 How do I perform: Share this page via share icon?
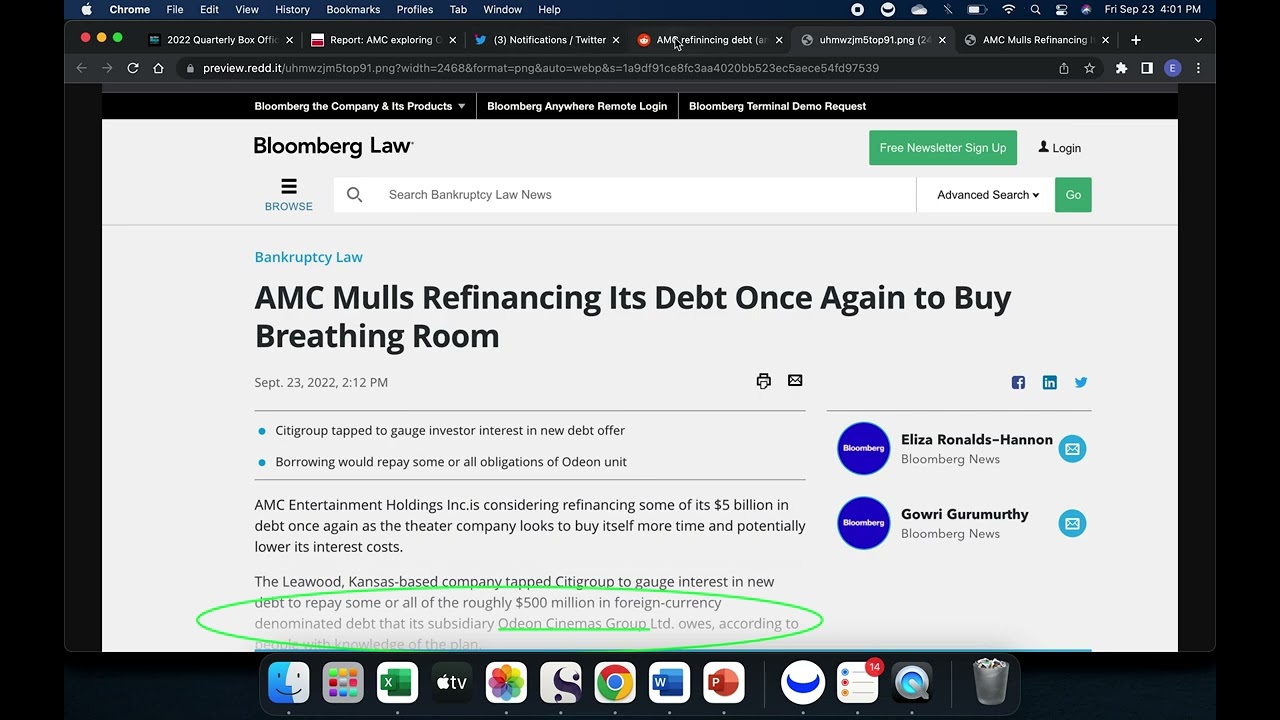click(1064, 68)
